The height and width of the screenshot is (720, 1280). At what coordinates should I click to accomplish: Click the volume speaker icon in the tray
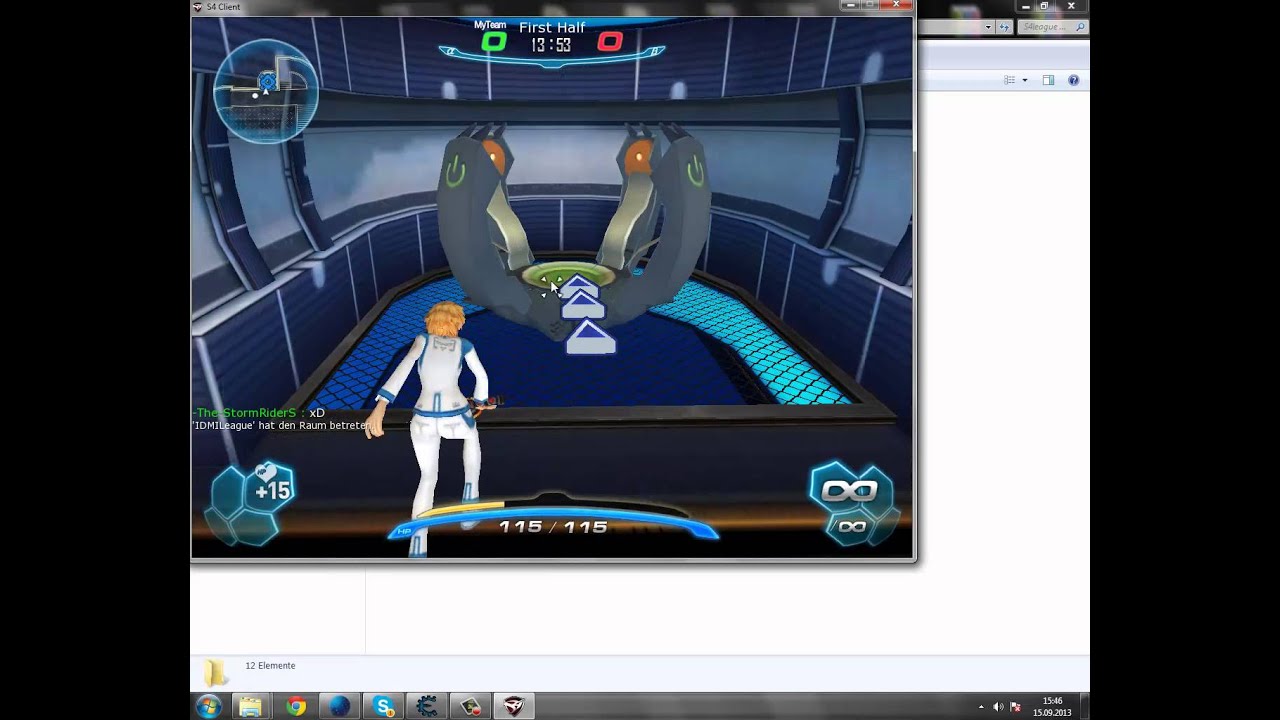[998, 707]
